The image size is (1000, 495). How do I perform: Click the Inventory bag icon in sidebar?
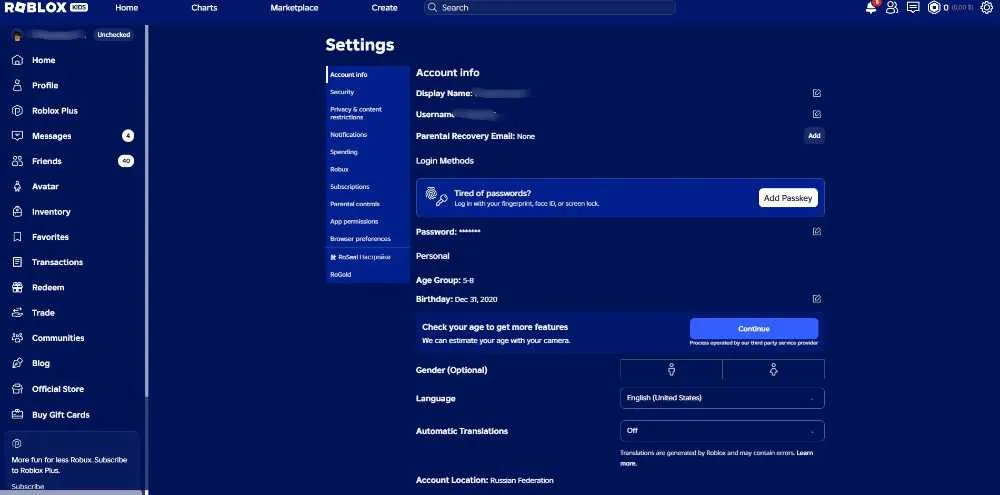pyautogui.click(x=18, y=212)
